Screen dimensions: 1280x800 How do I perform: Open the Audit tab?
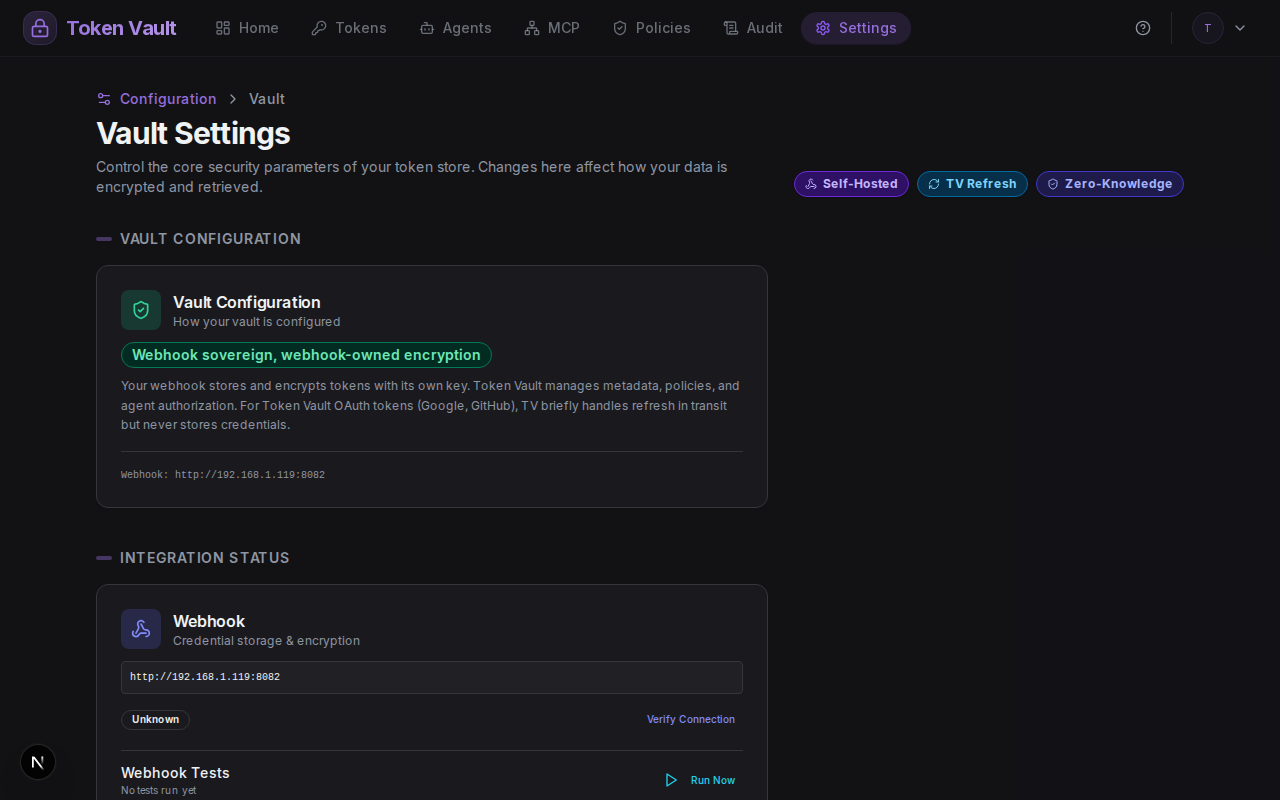[x=753, y=28]
